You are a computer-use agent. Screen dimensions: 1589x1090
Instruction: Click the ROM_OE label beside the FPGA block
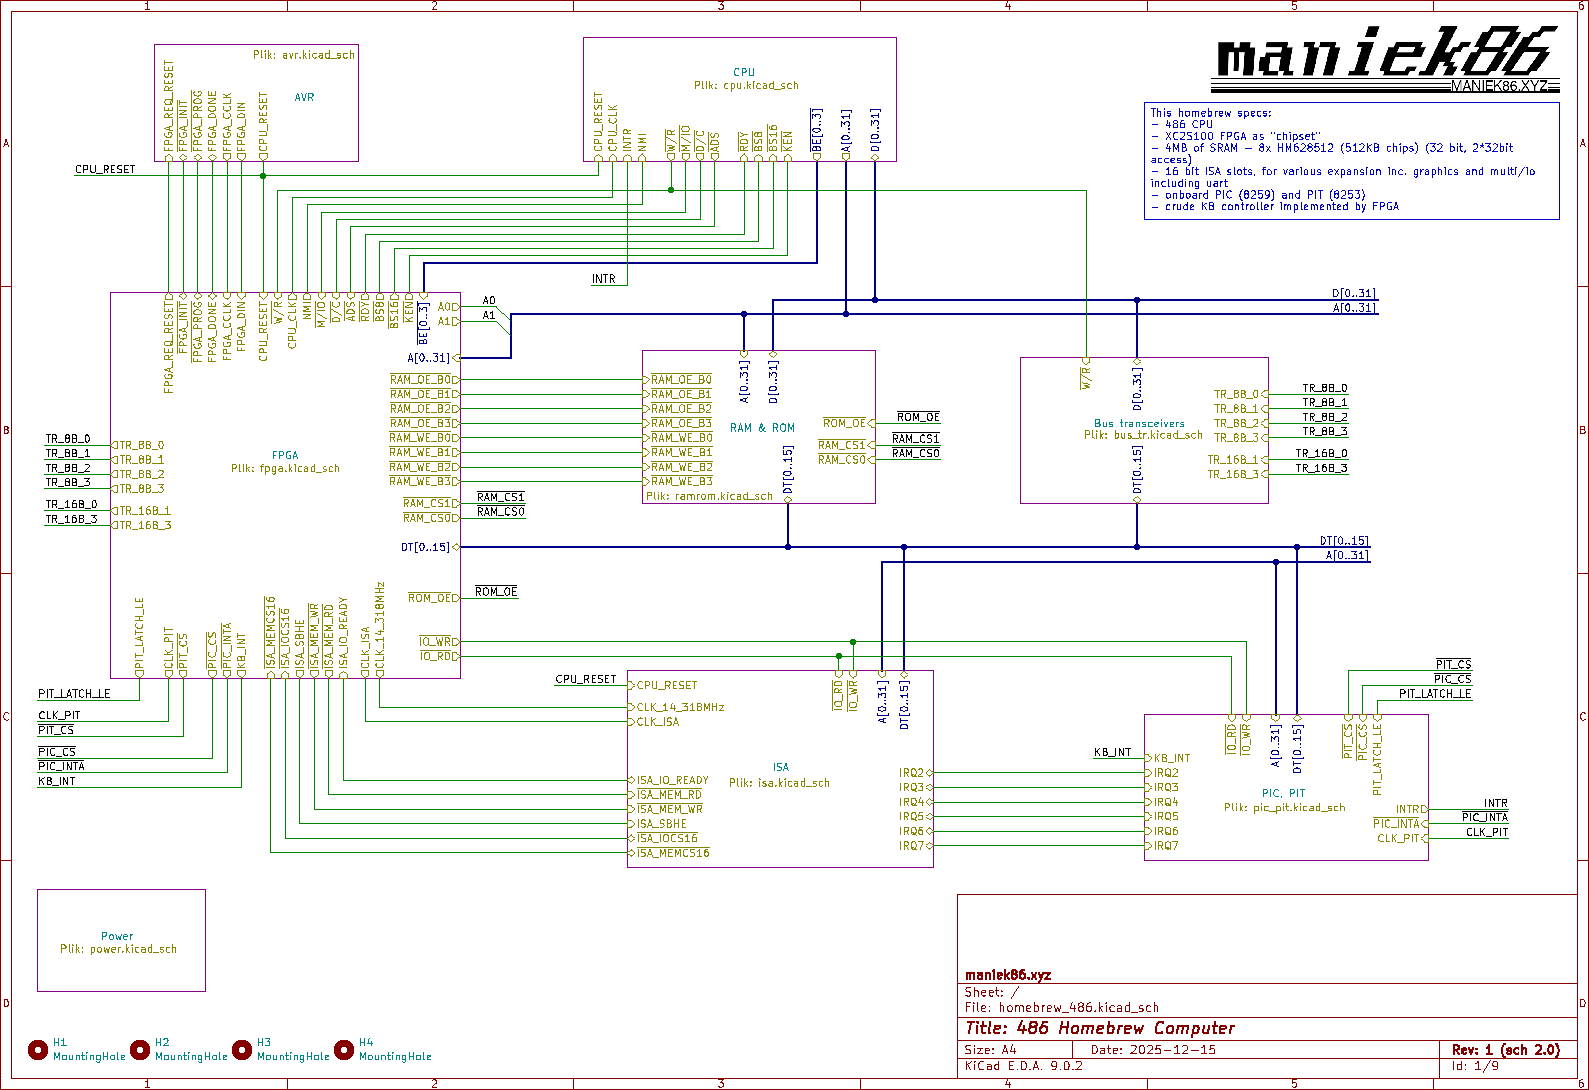pyautogui.click(x=496, y=592)
